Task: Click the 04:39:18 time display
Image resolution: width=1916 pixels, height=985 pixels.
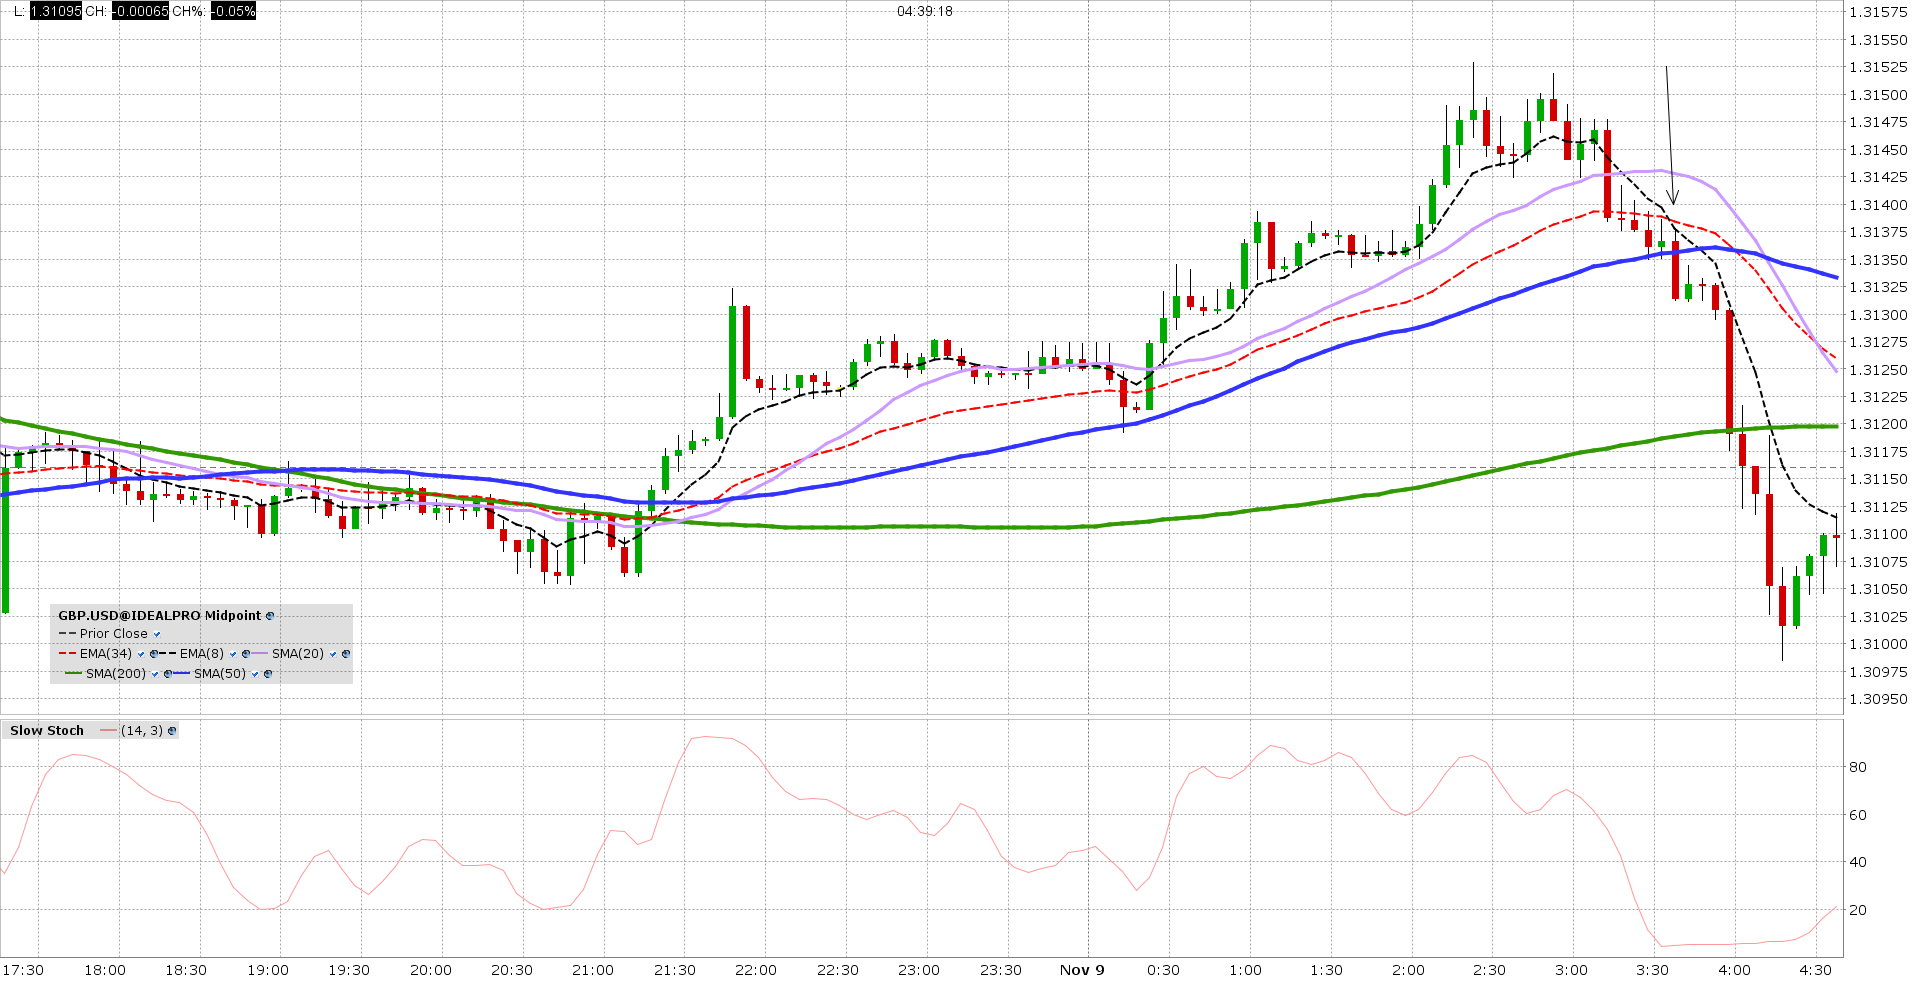Action: click(x=925, y=11)
